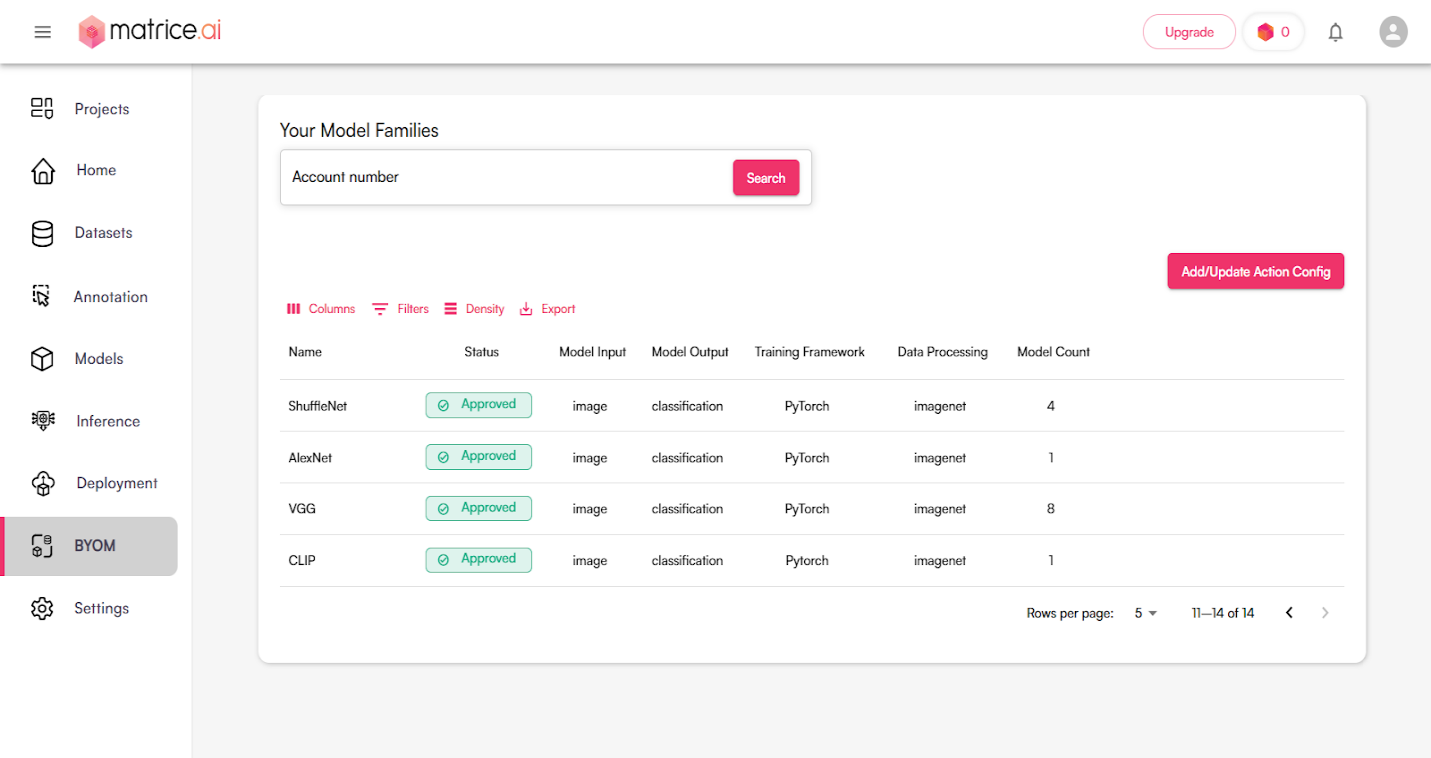This screenshot has width=1431, height=758.
Task: Click the Annotation cursor icon
Action: coord(41,296)
